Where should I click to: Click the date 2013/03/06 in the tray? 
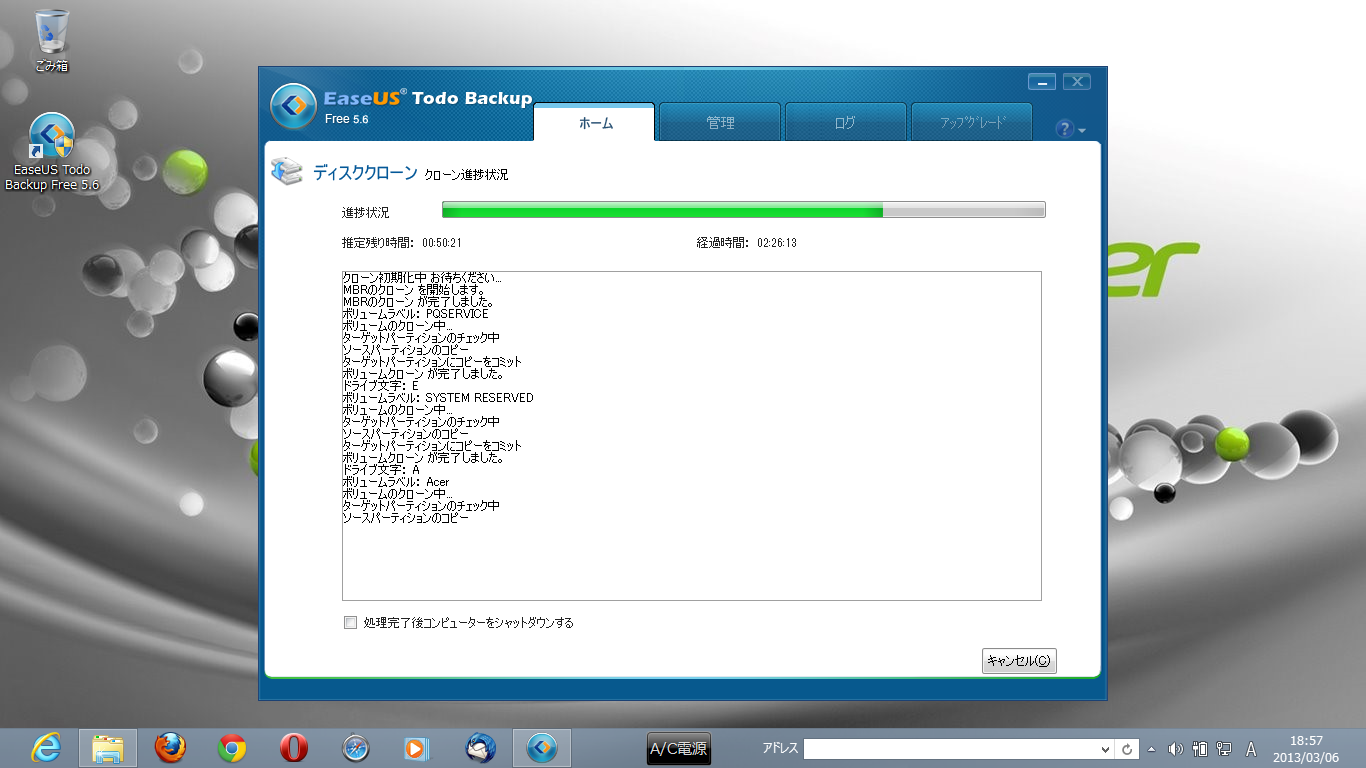tap(1306, 757)
